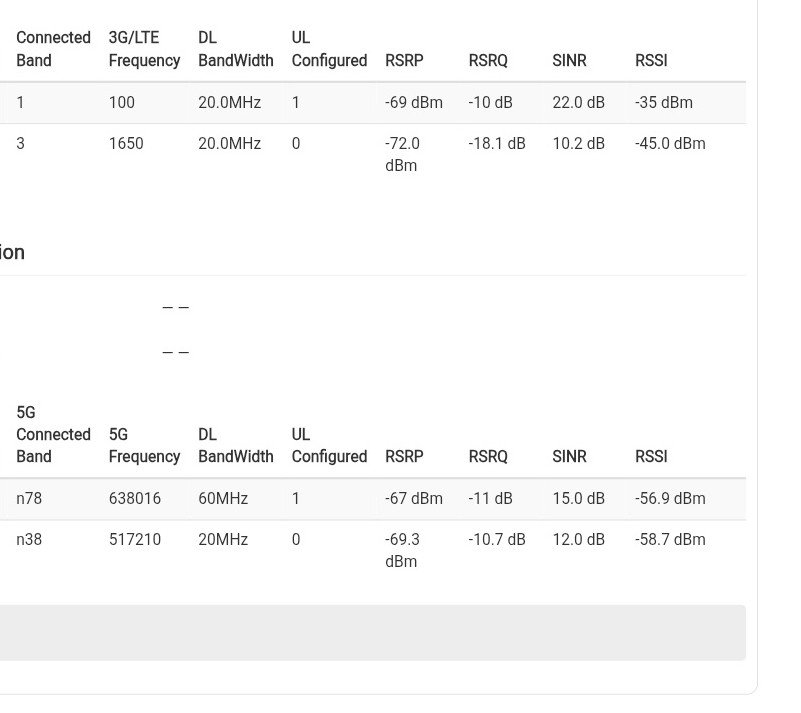Click the -72.0 dBm RSRP value
Image resolution: width=801 pixels, height=713 pixels.
(x=402, y=154)
